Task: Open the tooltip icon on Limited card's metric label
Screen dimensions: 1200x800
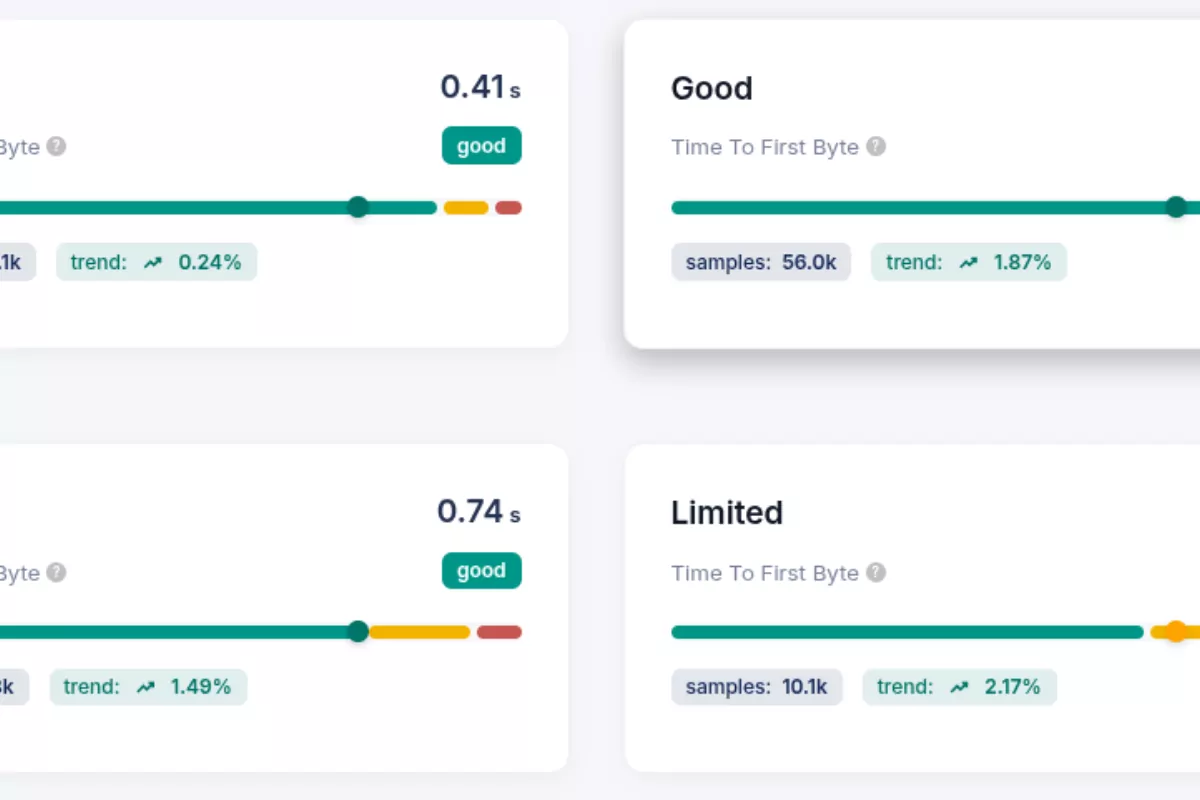Action: point(876,572)
